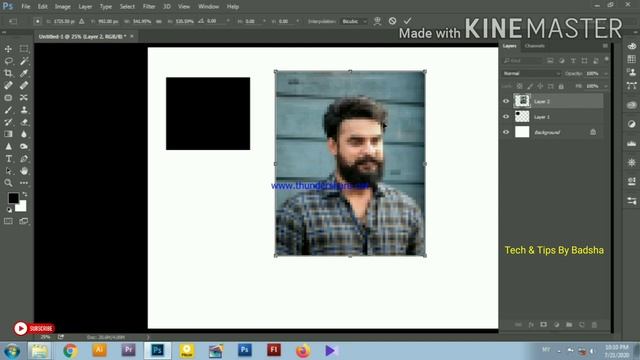The image size is (640, 360).
Task: Add a layer style fx
Action: tap(531, 325)
